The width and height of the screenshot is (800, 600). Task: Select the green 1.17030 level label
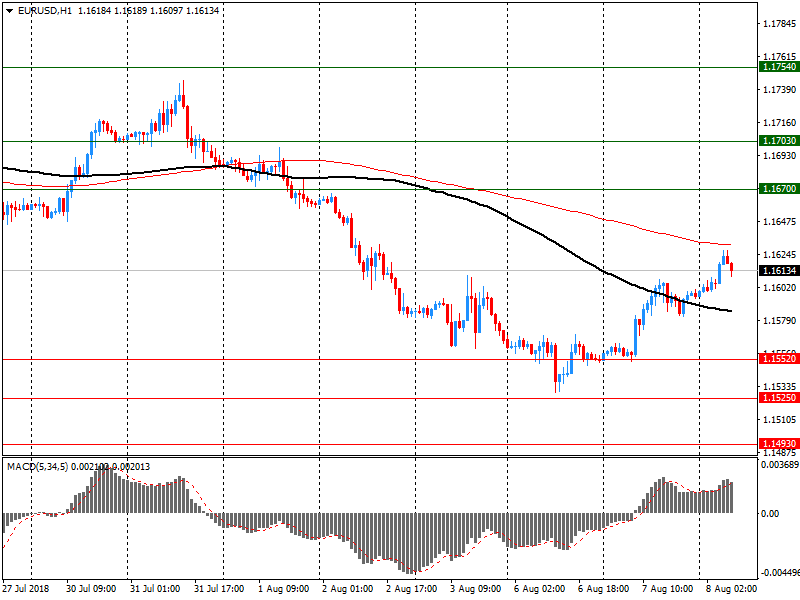(779, 141)
